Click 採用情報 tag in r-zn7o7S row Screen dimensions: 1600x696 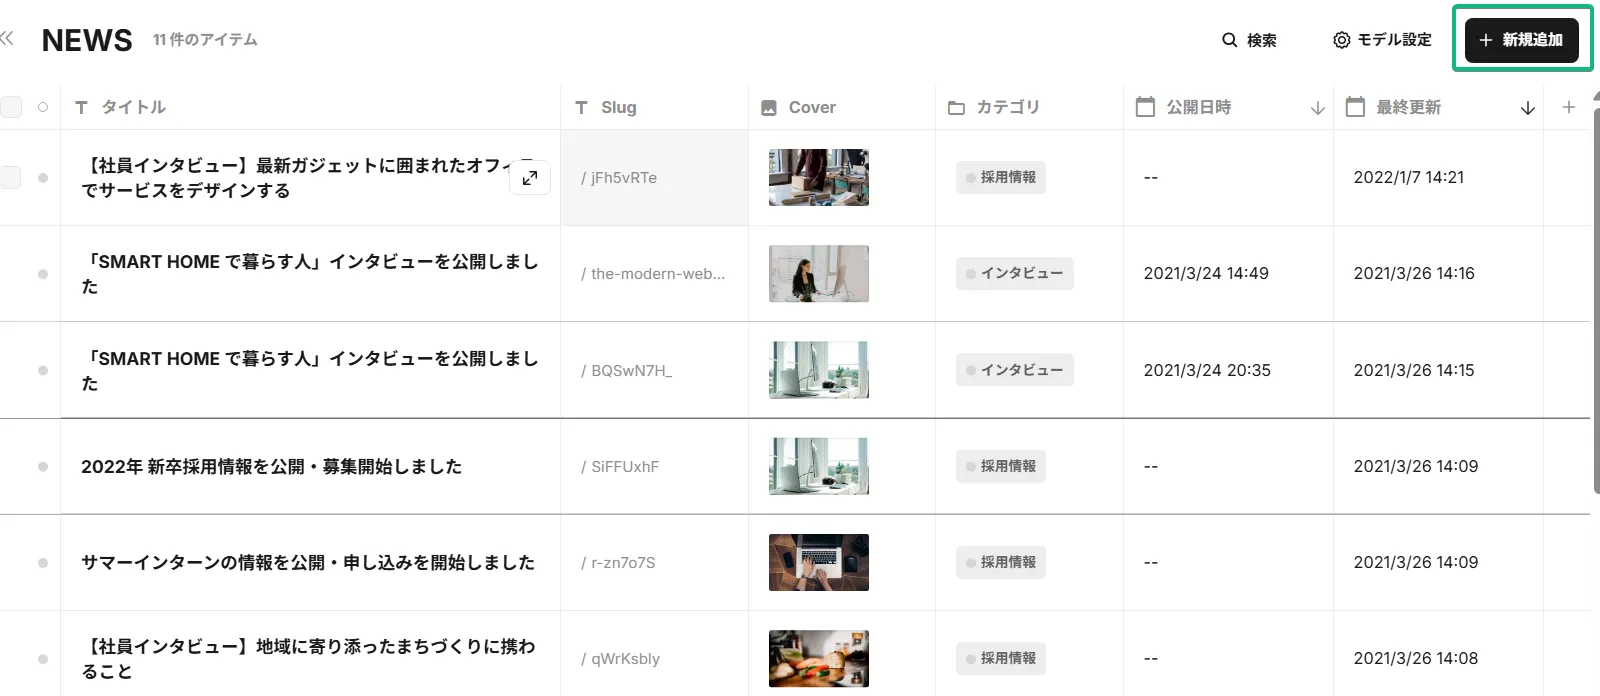[x=1001, y=562]
